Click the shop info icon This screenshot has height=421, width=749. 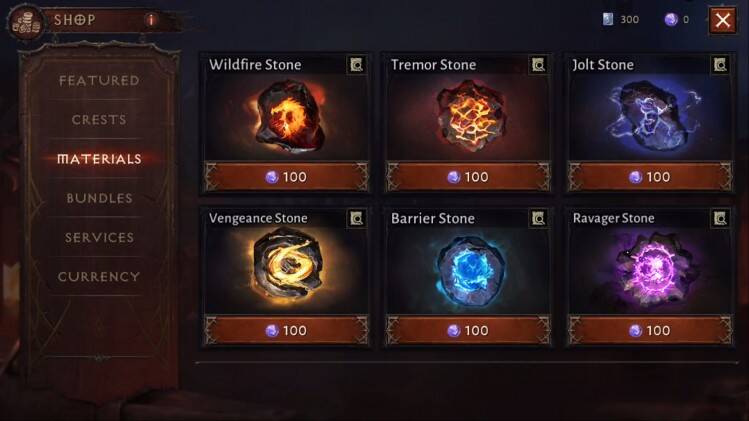(x=151, y=20)
